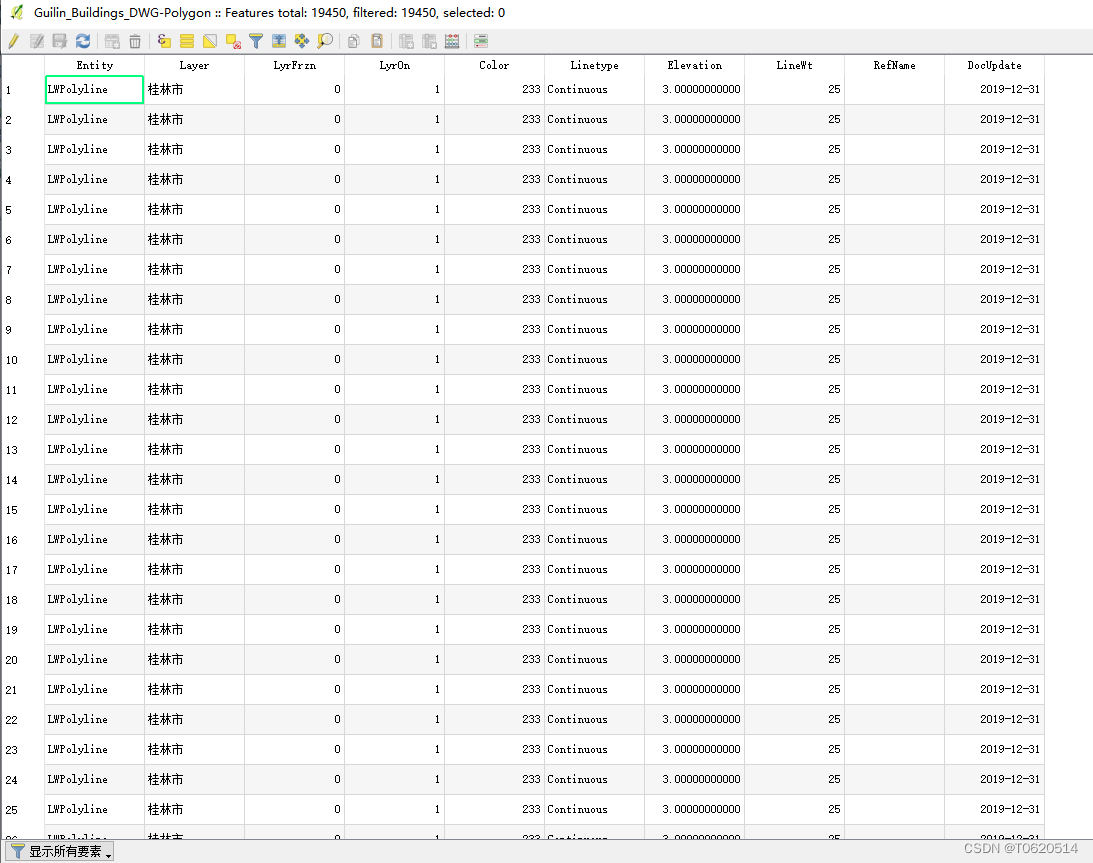Move selection to top of table

(279, 41)
